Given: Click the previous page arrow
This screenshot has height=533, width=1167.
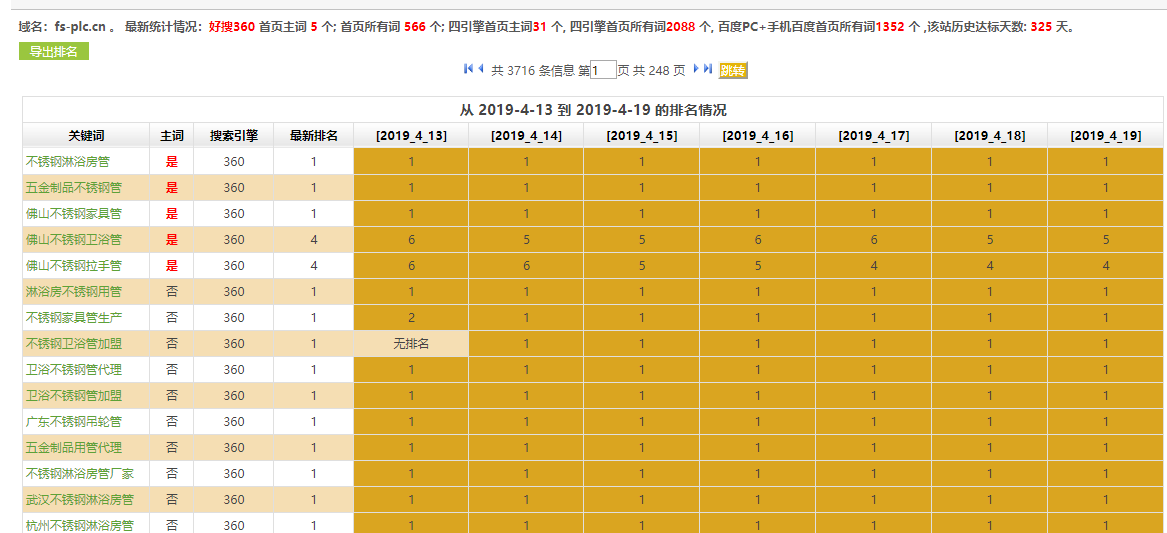Looking at the screenshot, I should 481,69.
